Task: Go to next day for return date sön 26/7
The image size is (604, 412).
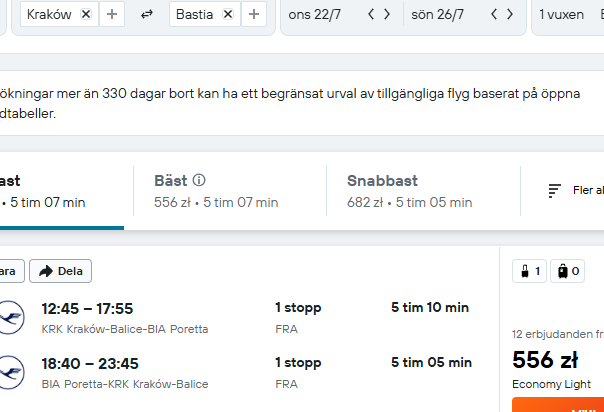Action: pyautogui.click(x=510, y=14)
